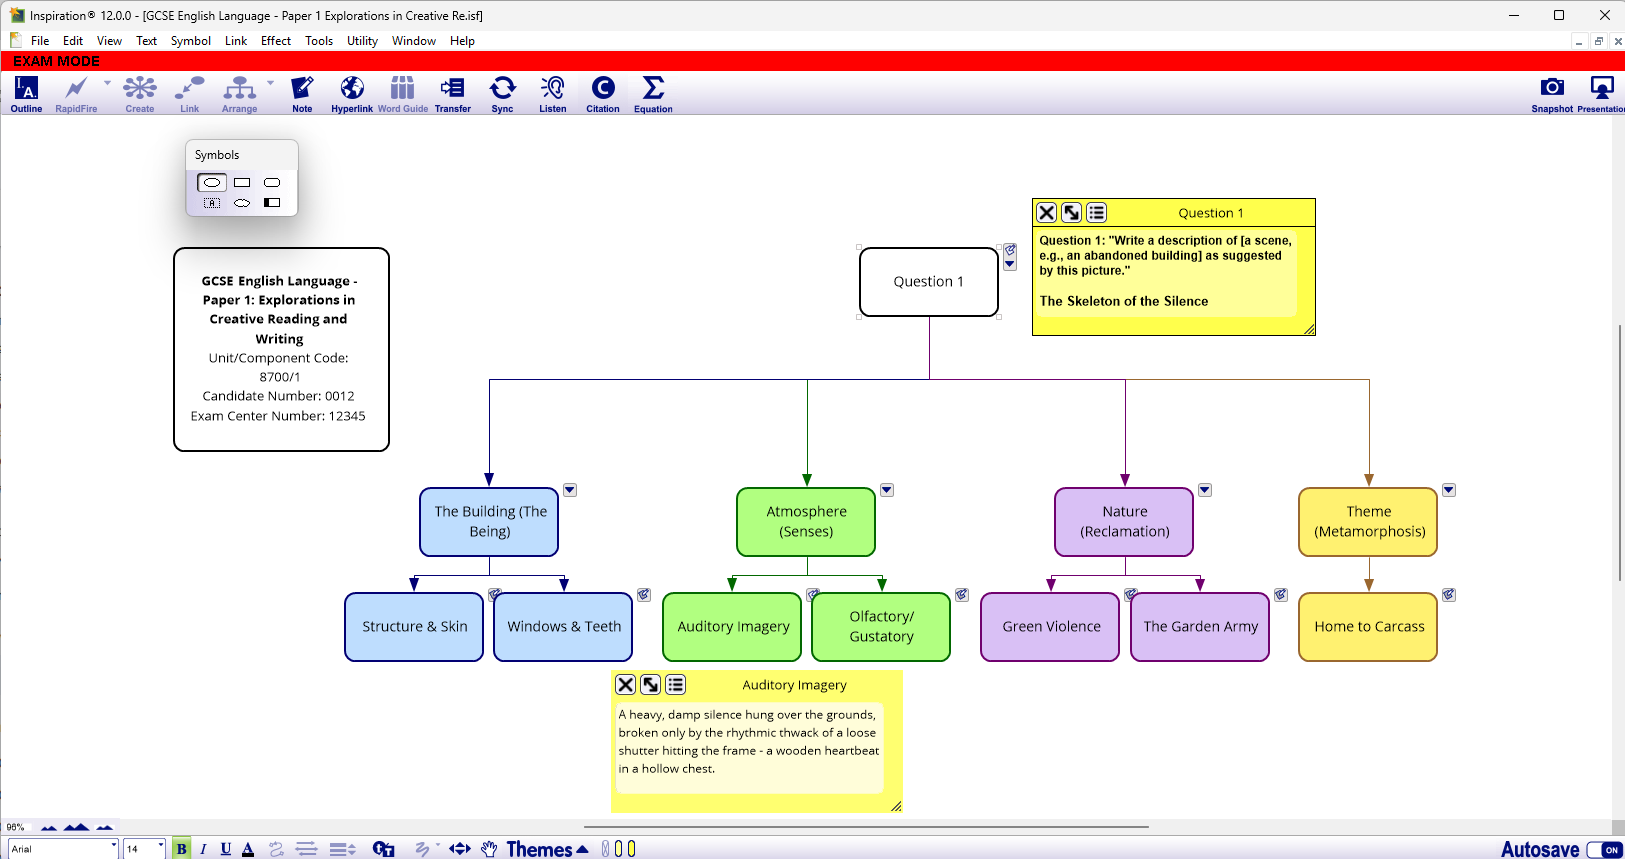1625x859 pixels.
Task: Toggle underline formatting
Action: point(226,849)
